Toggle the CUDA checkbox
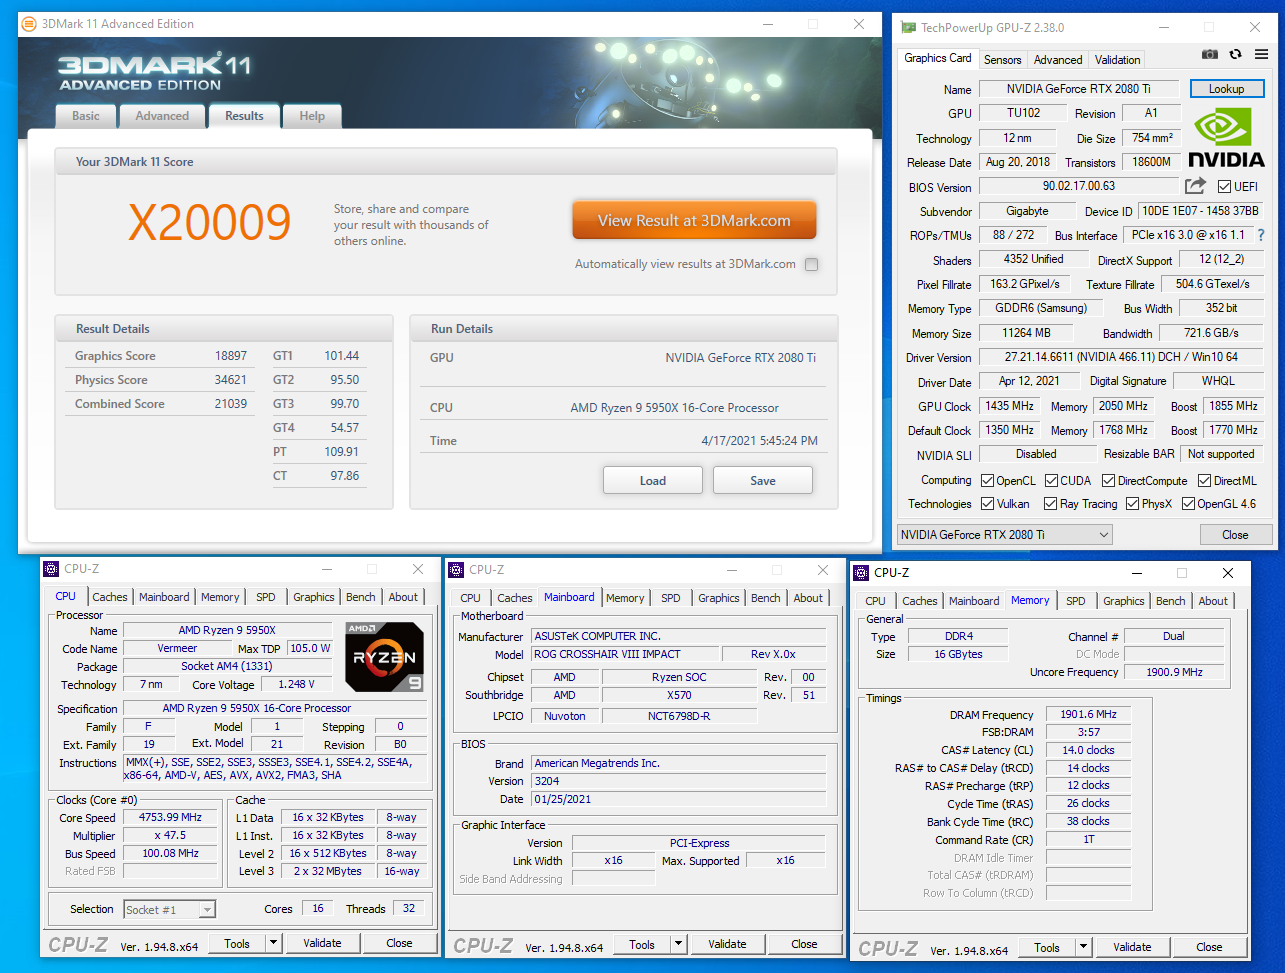1285x973 pixels. coord(1050,481)
